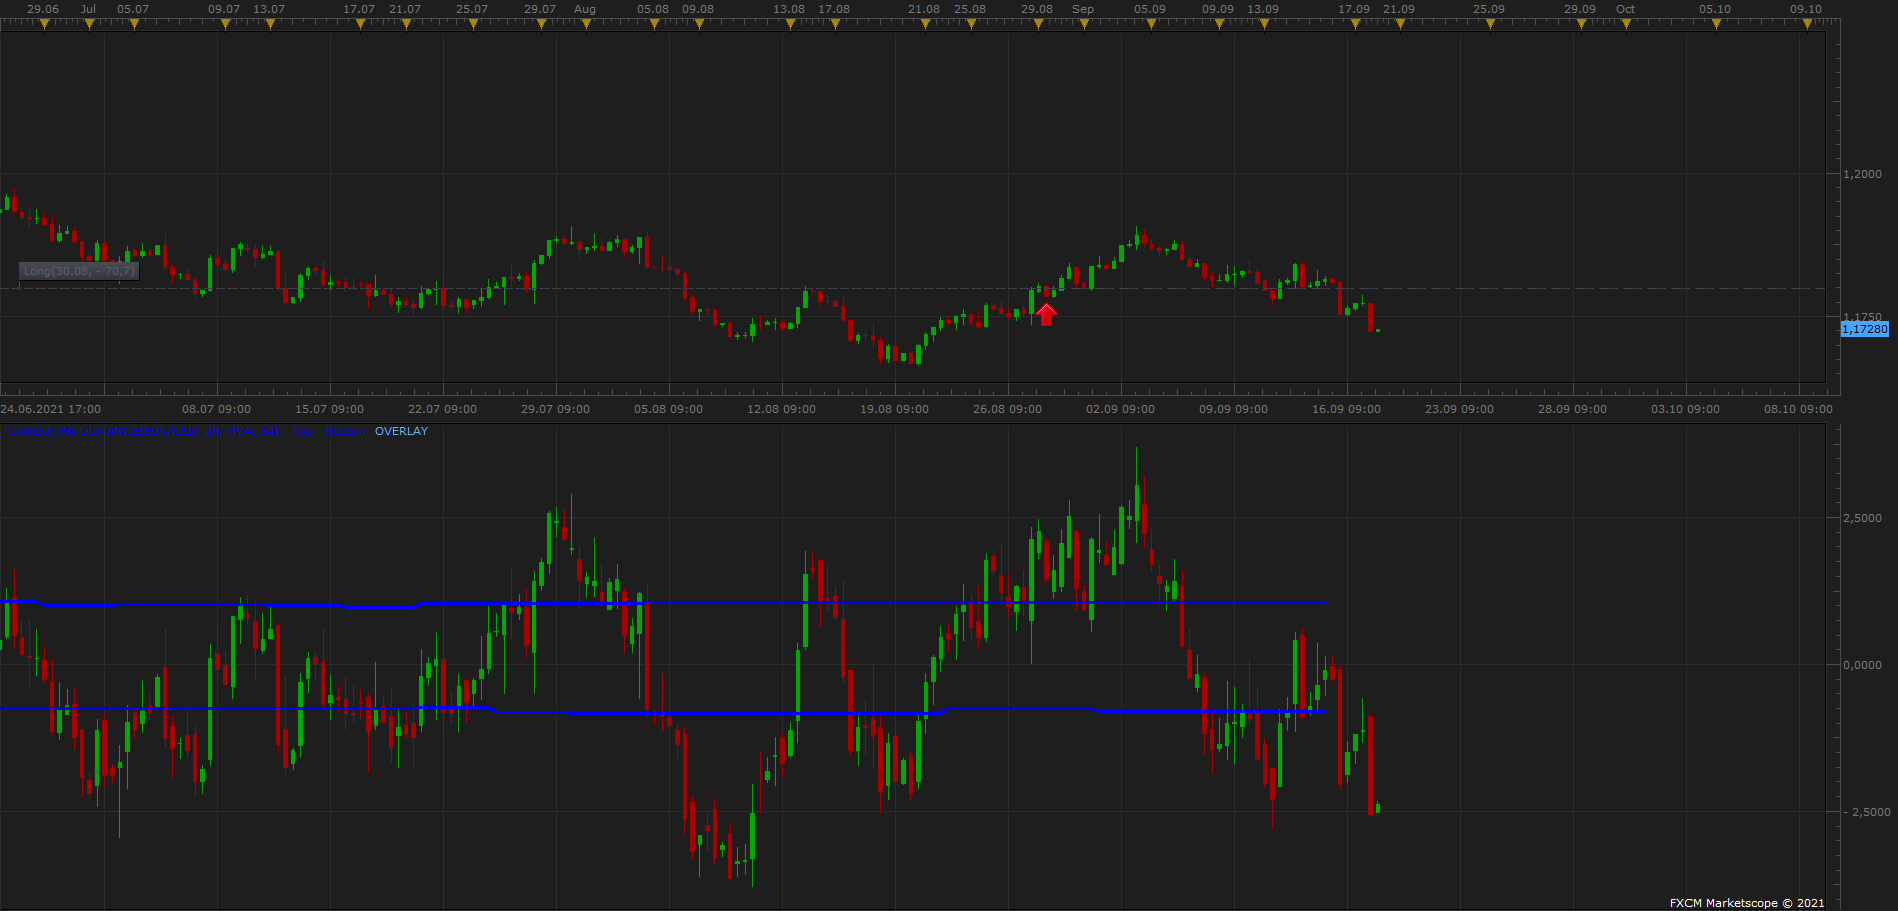Pick the orange marker under 25.07
1898x911 pixels.
[473, 25]
